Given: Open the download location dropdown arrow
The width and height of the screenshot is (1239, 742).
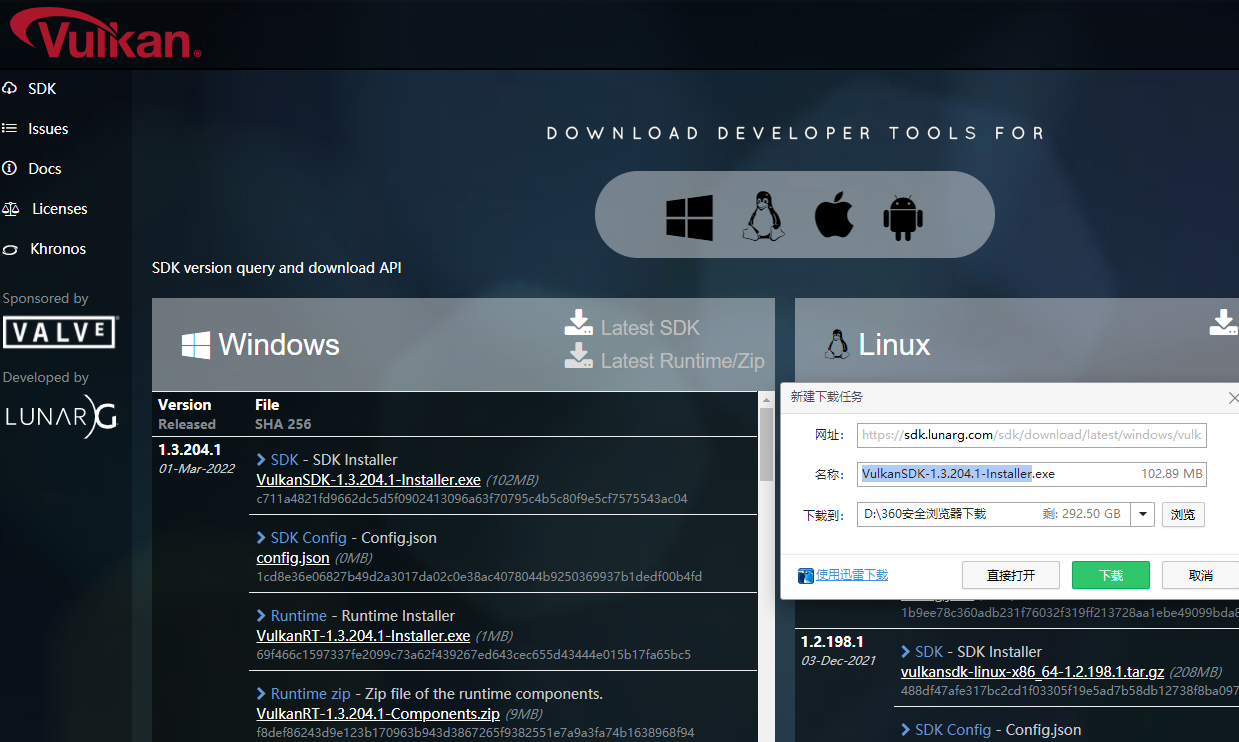Looking at the screenshot, I should click(1144, 515).
